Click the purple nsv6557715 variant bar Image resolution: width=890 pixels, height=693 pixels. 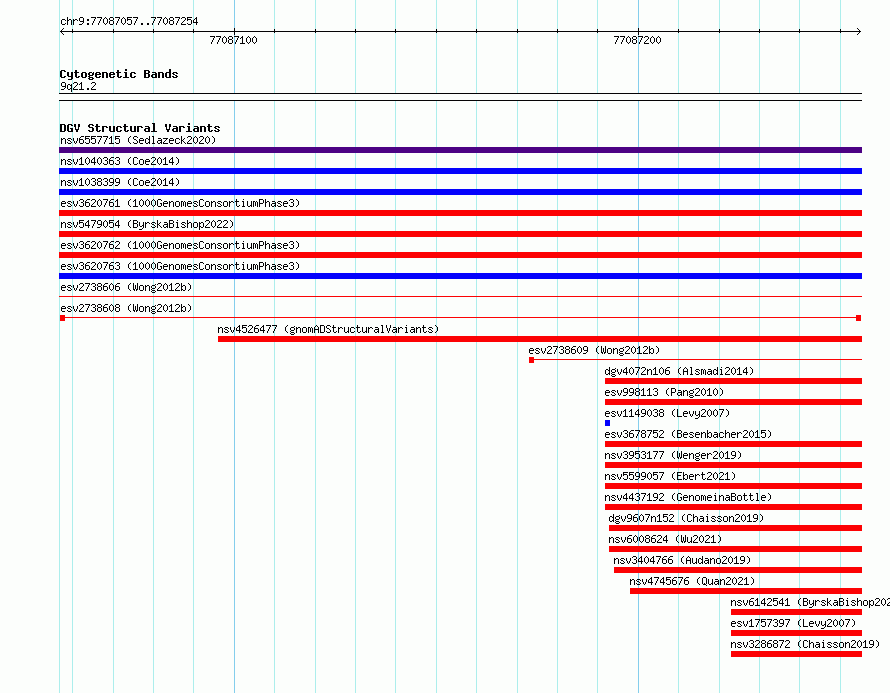(x=460, y=150)
